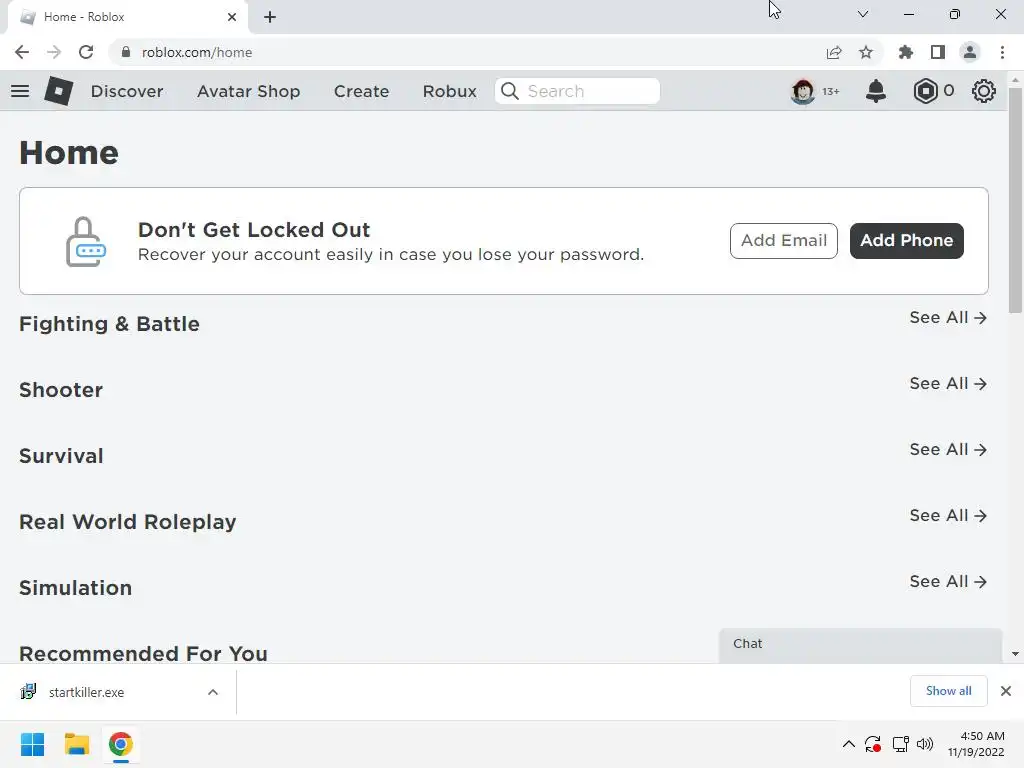Toggle Chrome side panel

(x=938, y=52)
